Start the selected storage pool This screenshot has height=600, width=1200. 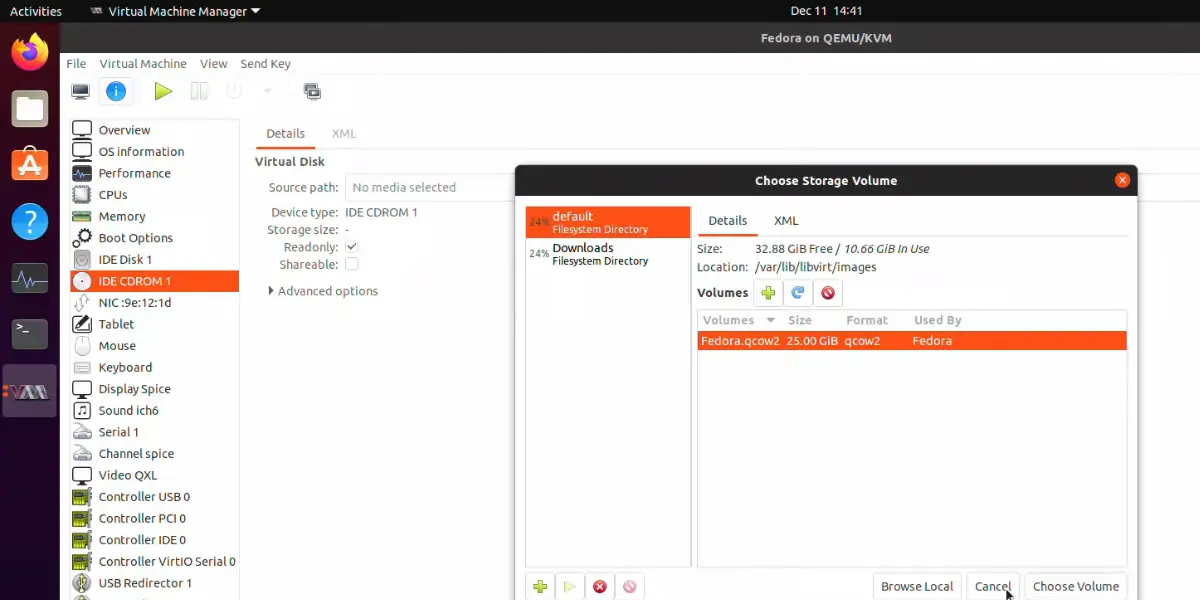click(570, 587)
